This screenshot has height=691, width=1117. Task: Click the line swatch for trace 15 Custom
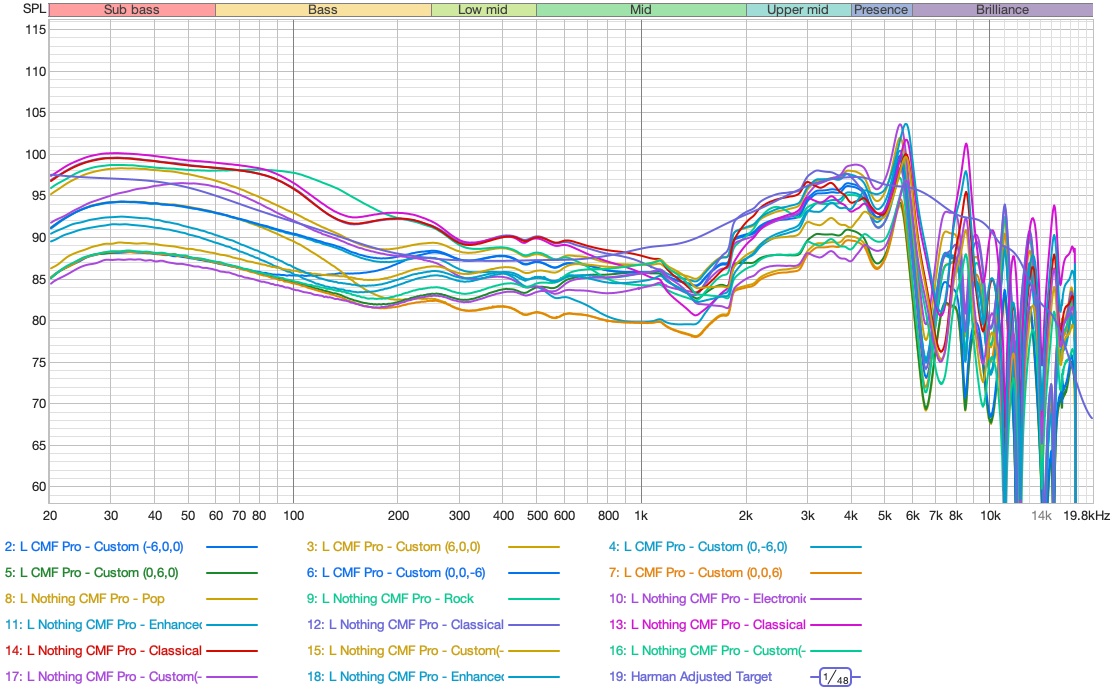pos(534,651)
